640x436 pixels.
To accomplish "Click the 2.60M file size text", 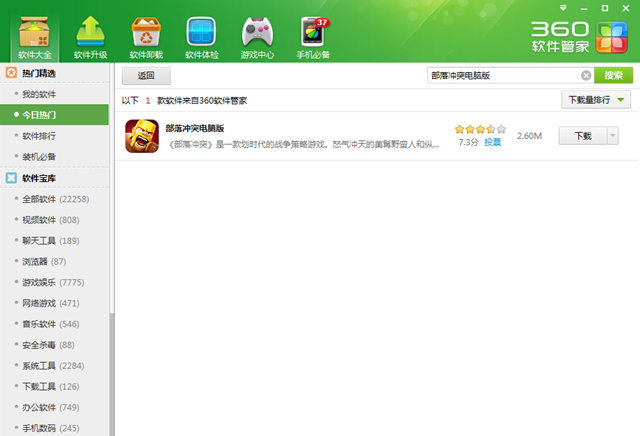I will (529, 136).
